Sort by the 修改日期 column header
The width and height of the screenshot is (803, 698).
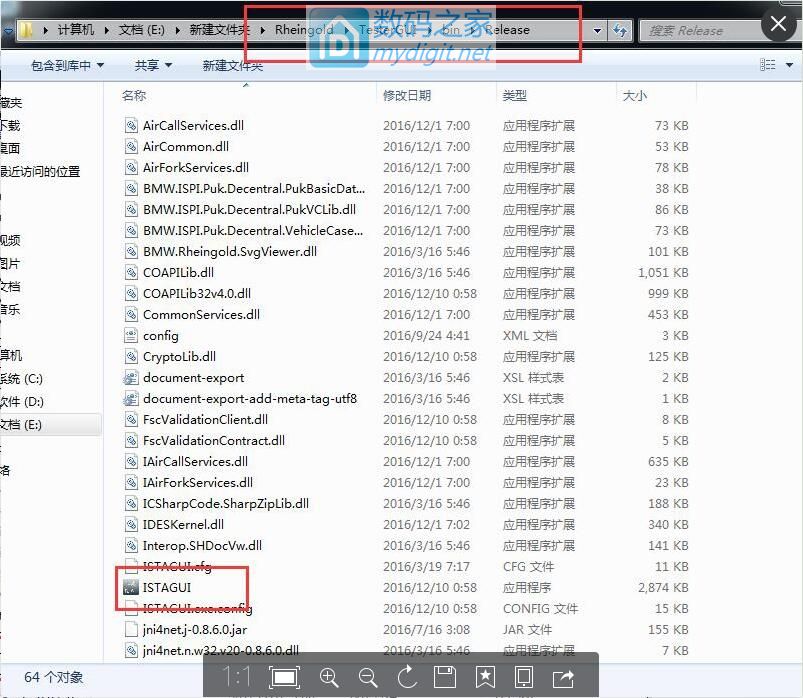[x=407, y=95]
